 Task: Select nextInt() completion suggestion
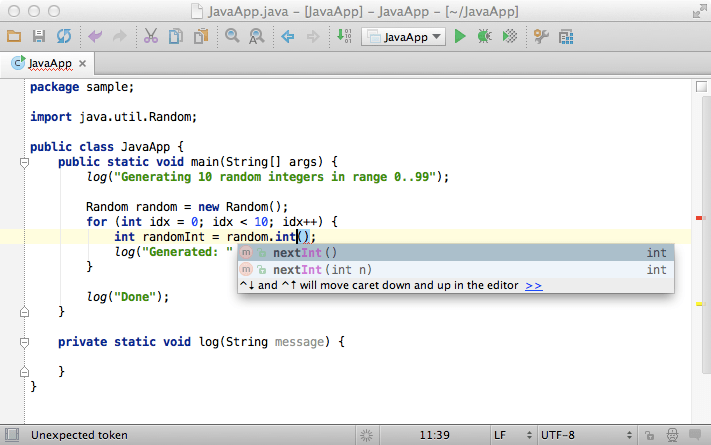[x=456, y=253]
